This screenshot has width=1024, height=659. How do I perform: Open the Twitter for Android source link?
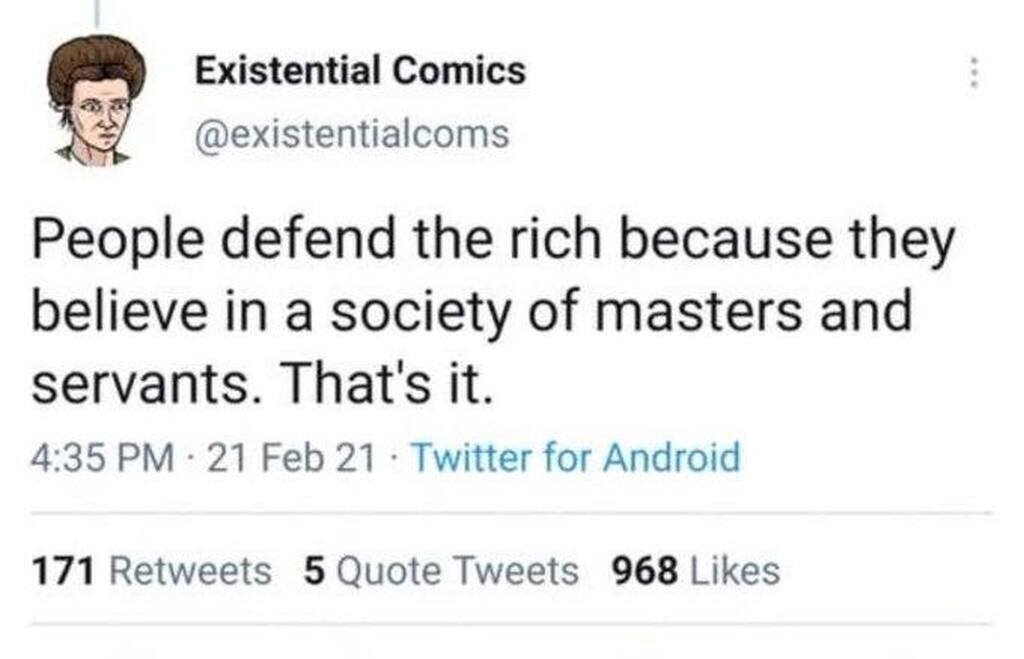pos(576,458)
